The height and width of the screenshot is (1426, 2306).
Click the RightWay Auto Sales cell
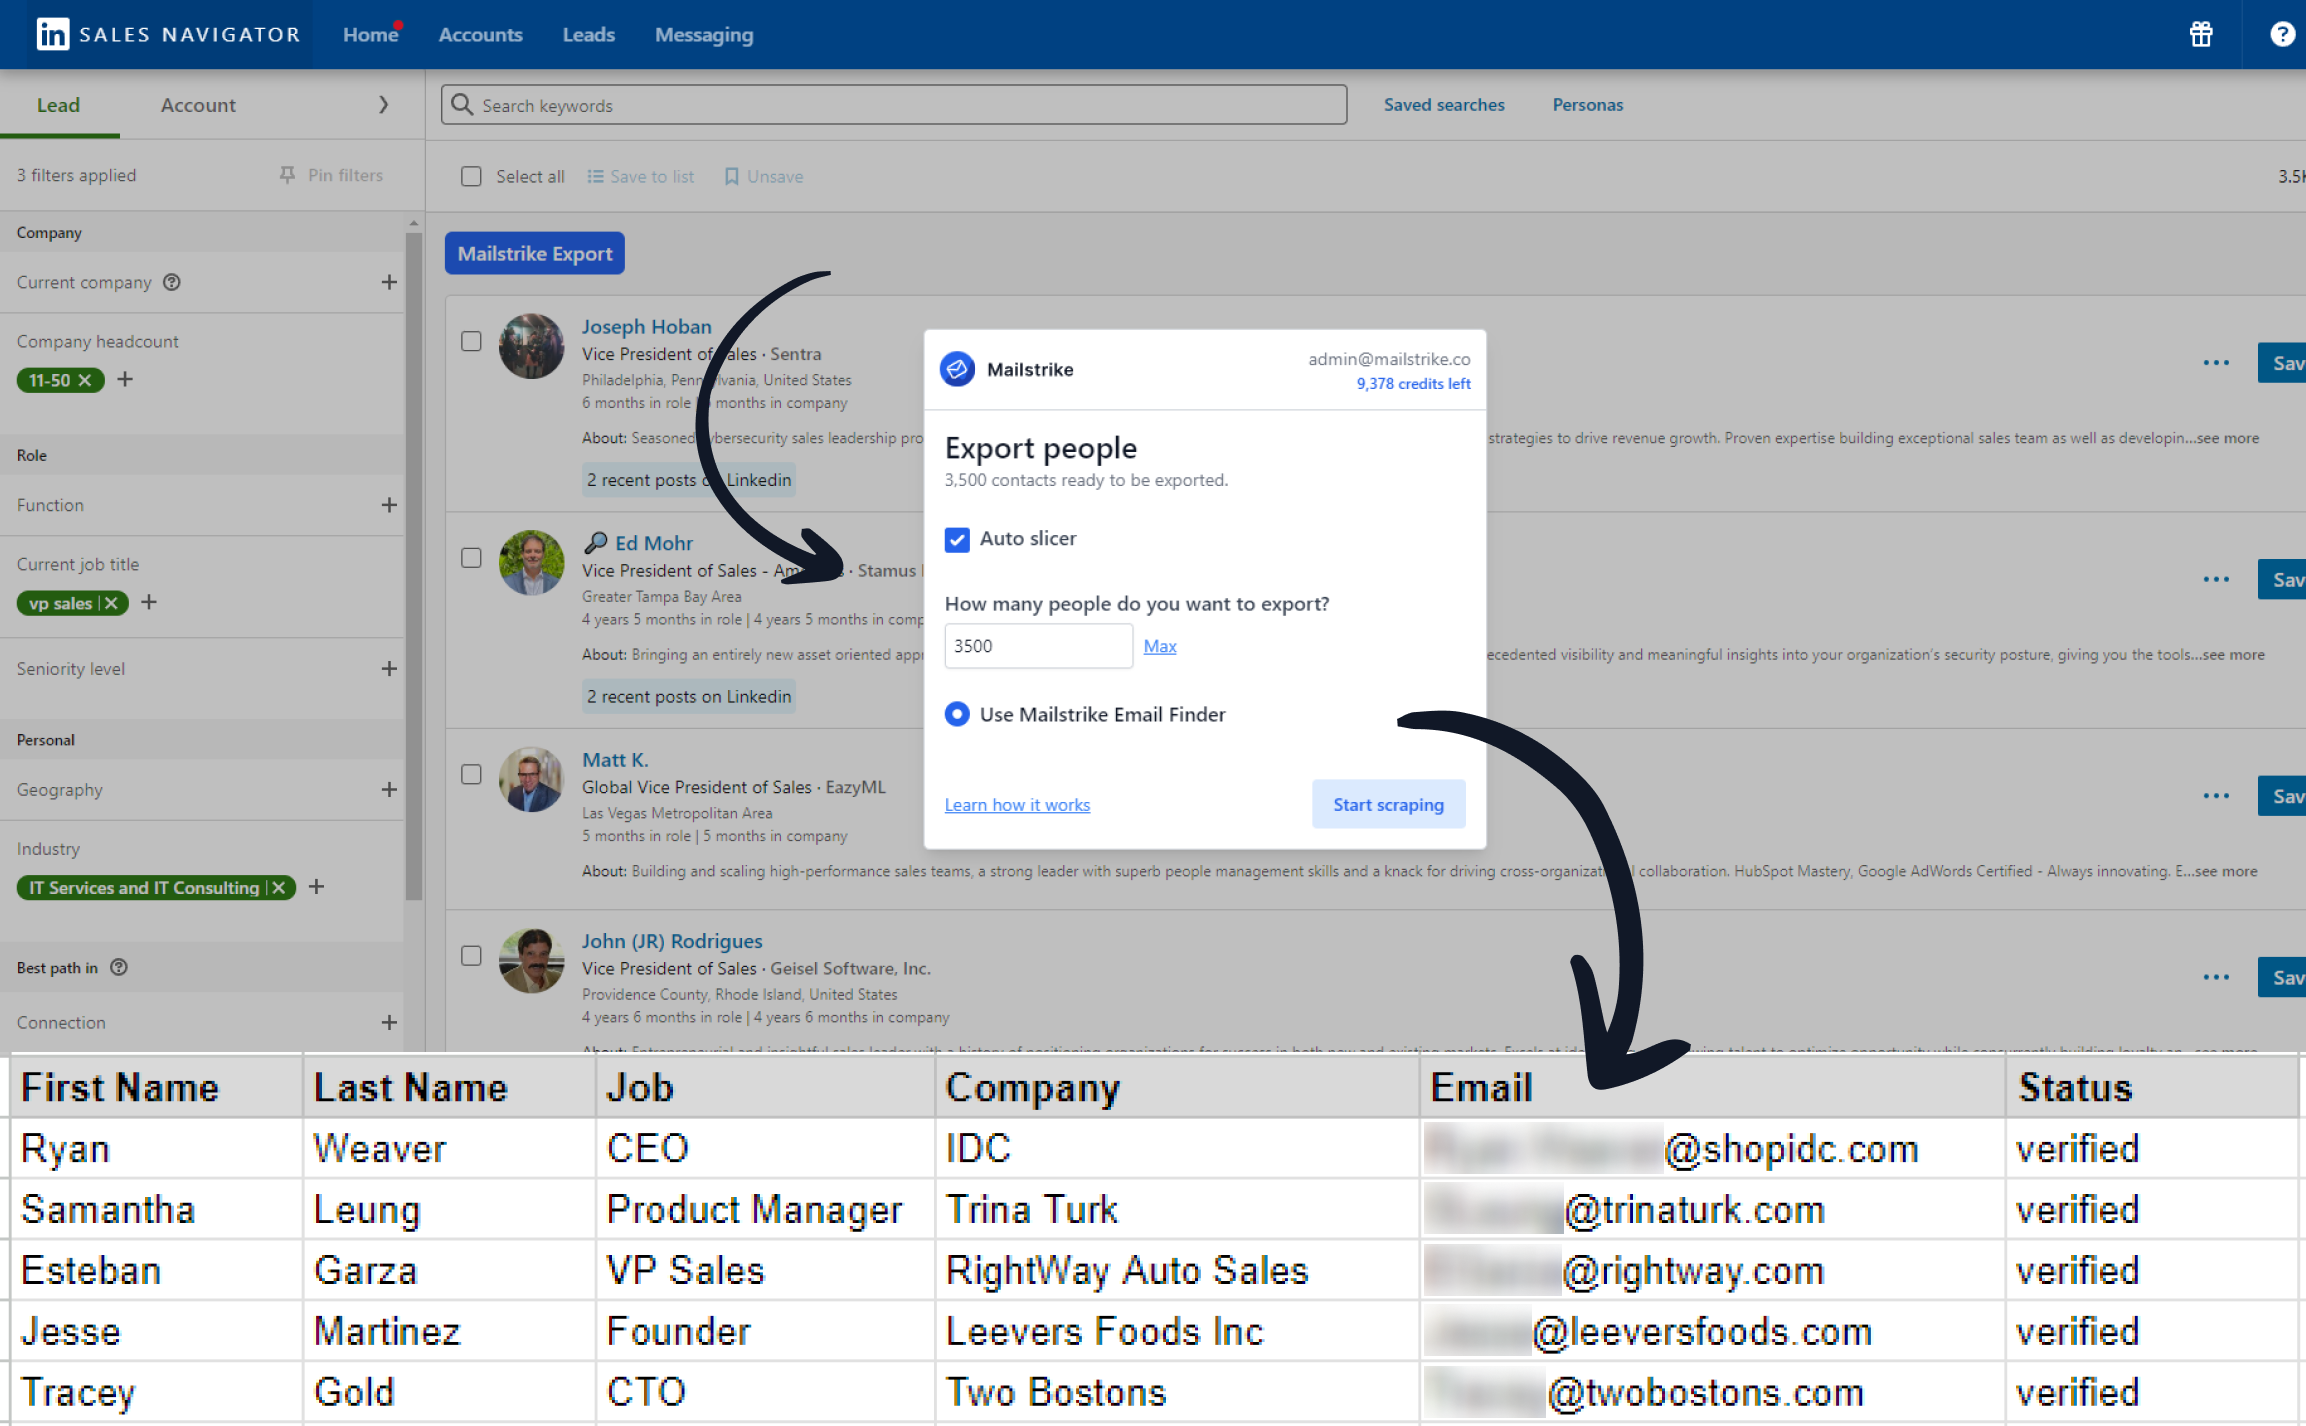coord(1177,1270)
